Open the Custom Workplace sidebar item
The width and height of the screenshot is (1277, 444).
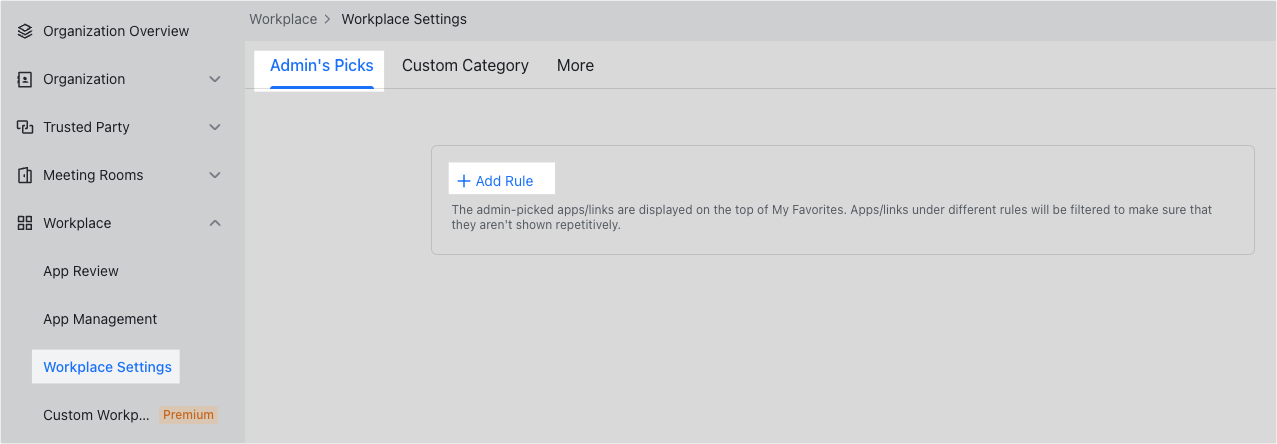click(x=96, y=415)
